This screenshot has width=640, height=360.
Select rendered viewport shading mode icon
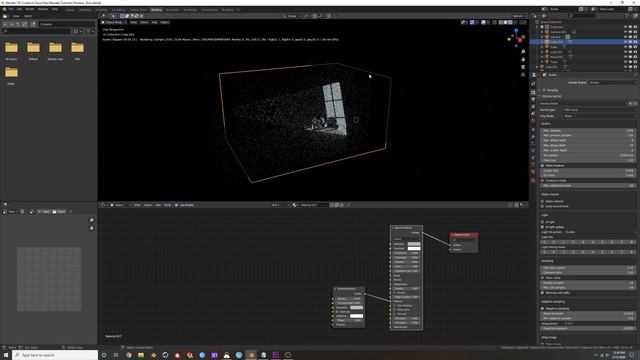510,22
